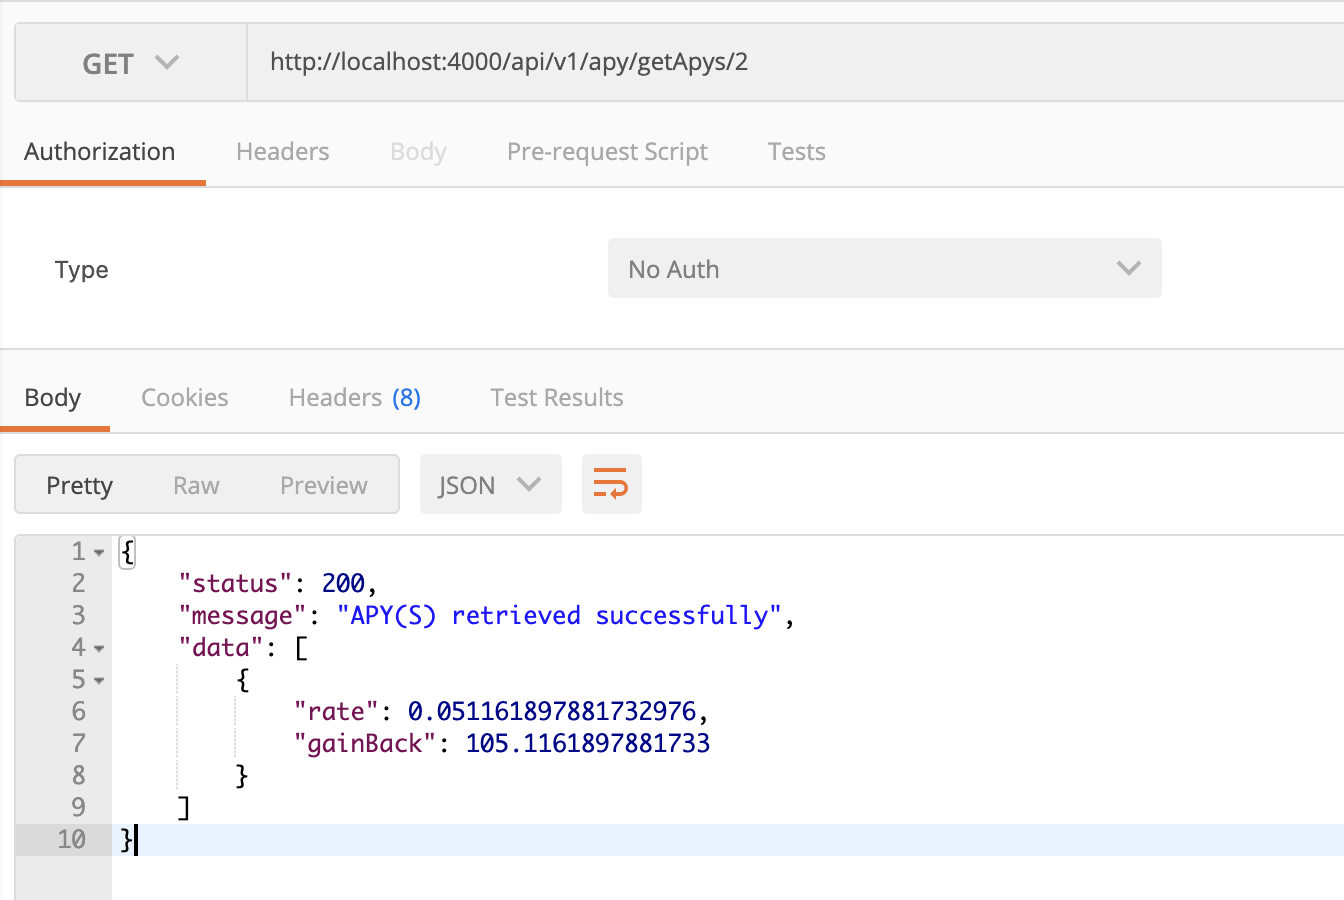
Task: Open the Cookies response tab
Action: pyautogui.click(x=184, y=397)
